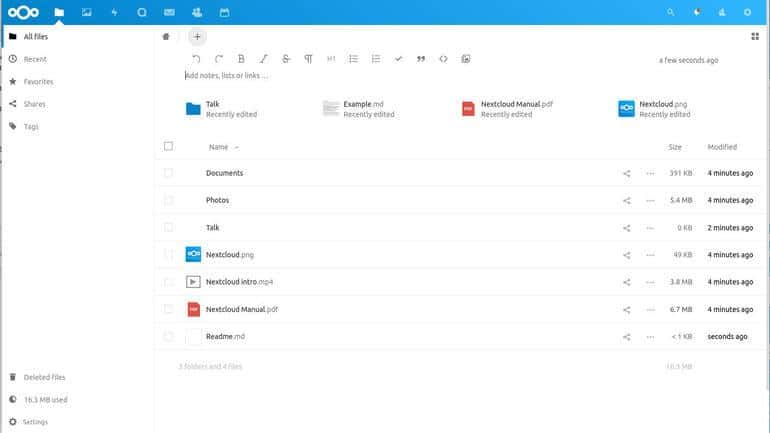Open the contacts menu icon in header
770x433 pixels.
(x=722, y=12)
